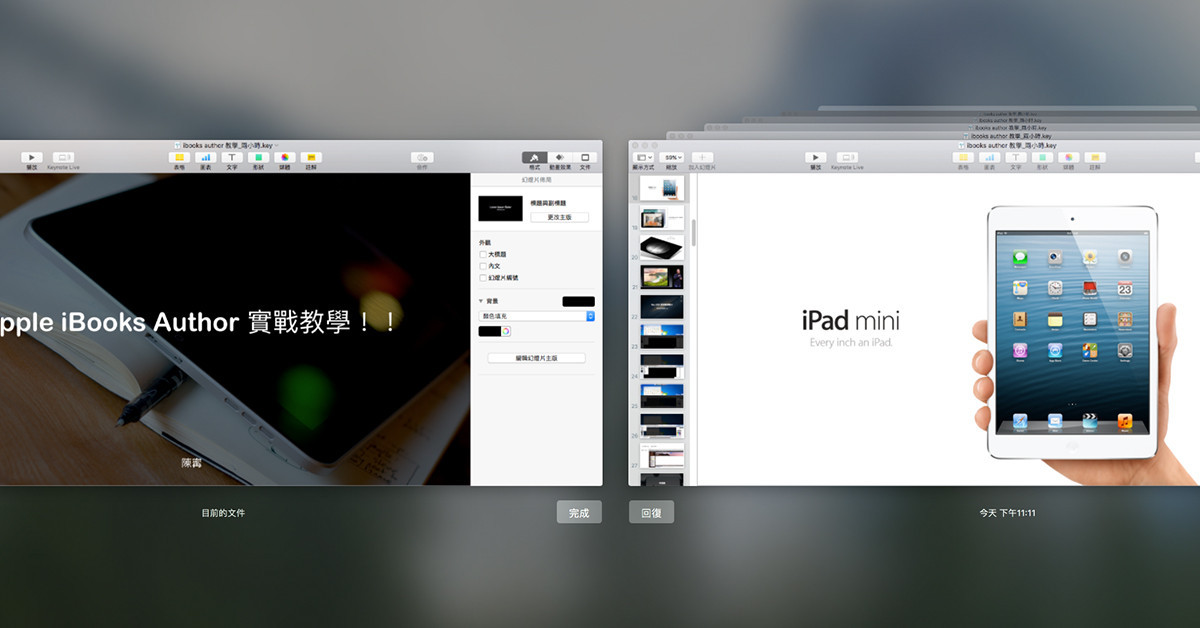Image resolution: width=1200 pixels, height=628 pixels.
Task: Open the media (媒體) picker in left toolbar
Action: coord(285,157)
